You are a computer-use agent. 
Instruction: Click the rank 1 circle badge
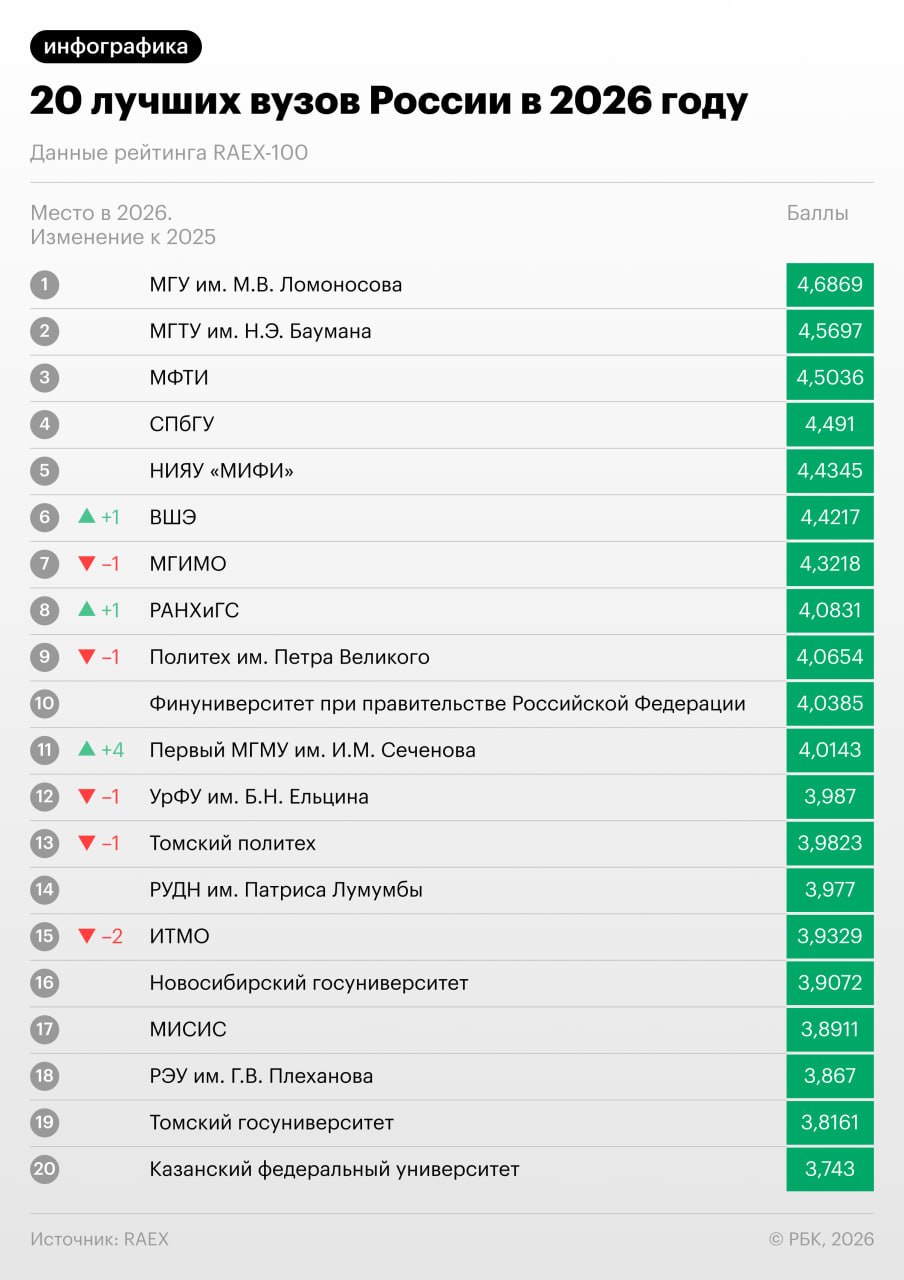point(45,285)
